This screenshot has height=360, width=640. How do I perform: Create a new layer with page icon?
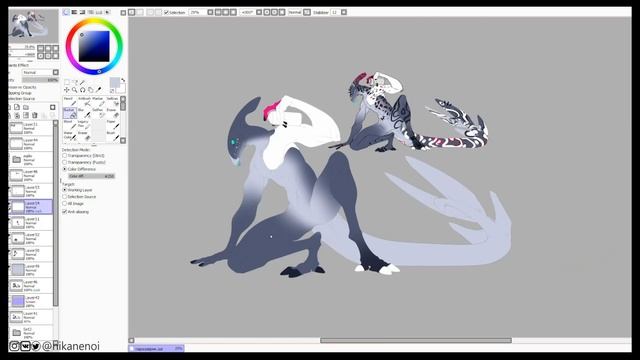pos(17,107)
